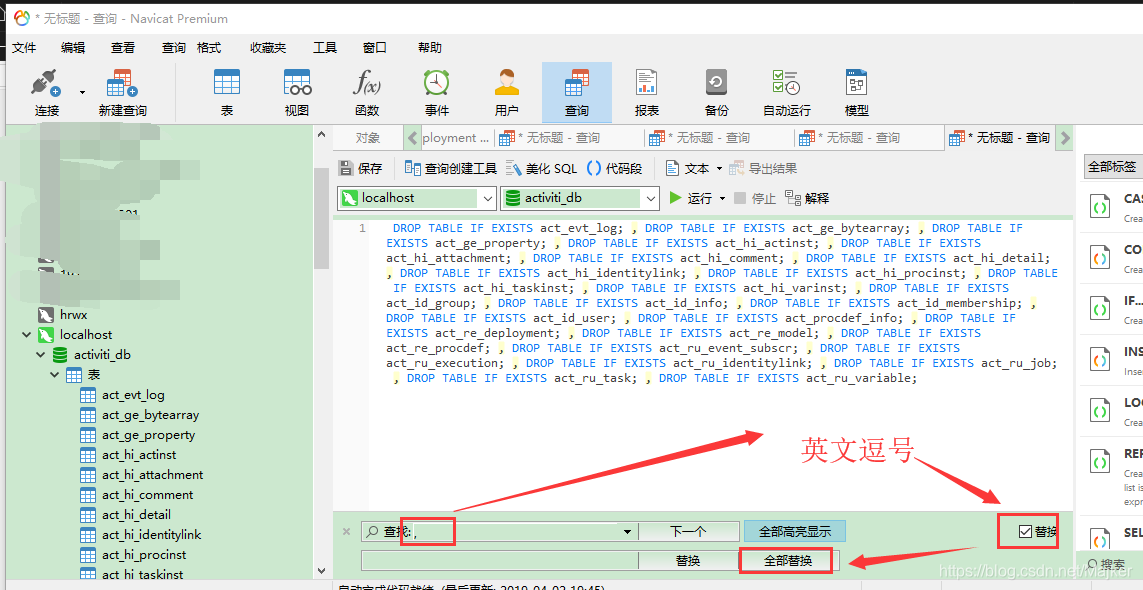
Task: Open the Connection (连接) toolbar icon
Action: click(x=47, y=92)
